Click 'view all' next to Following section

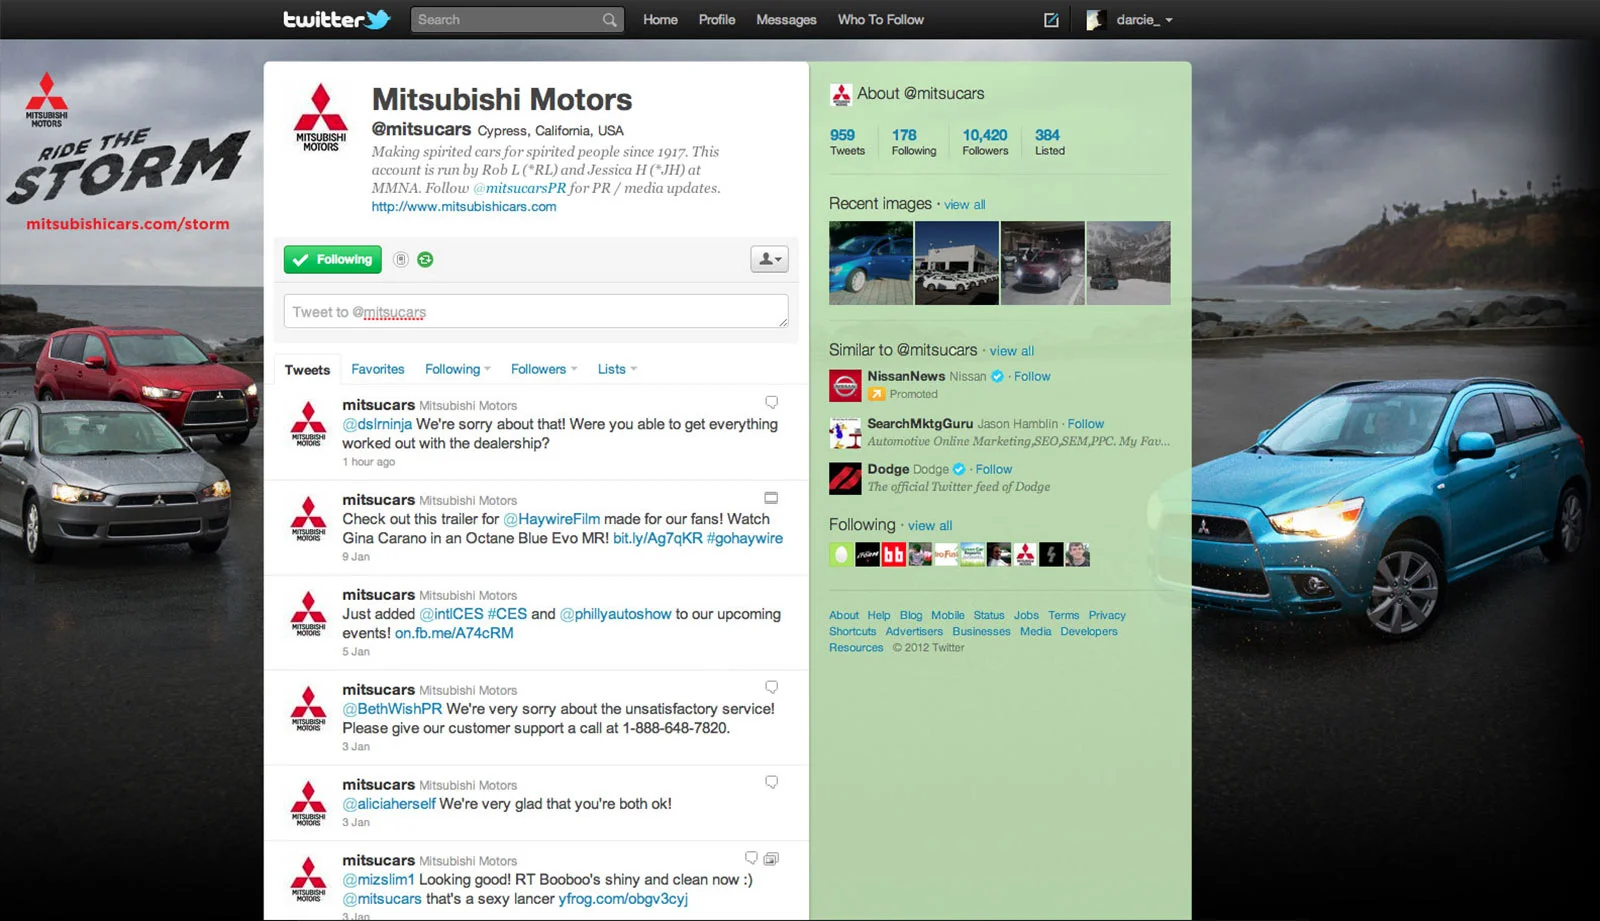point(930,526)
